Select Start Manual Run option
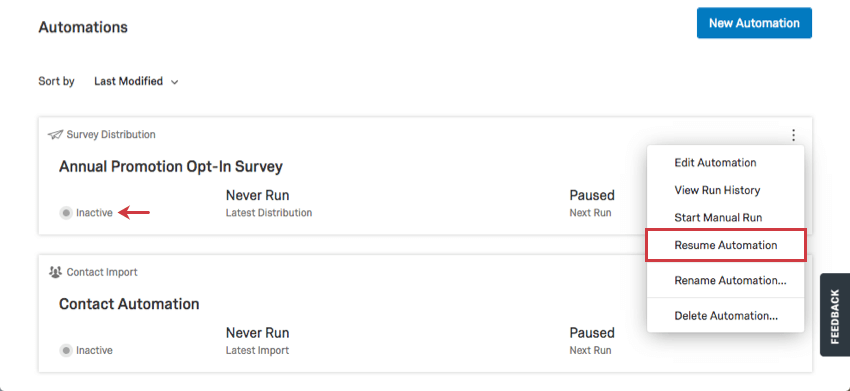This screenshot has height=391, width=850. [x=718, y=218]
